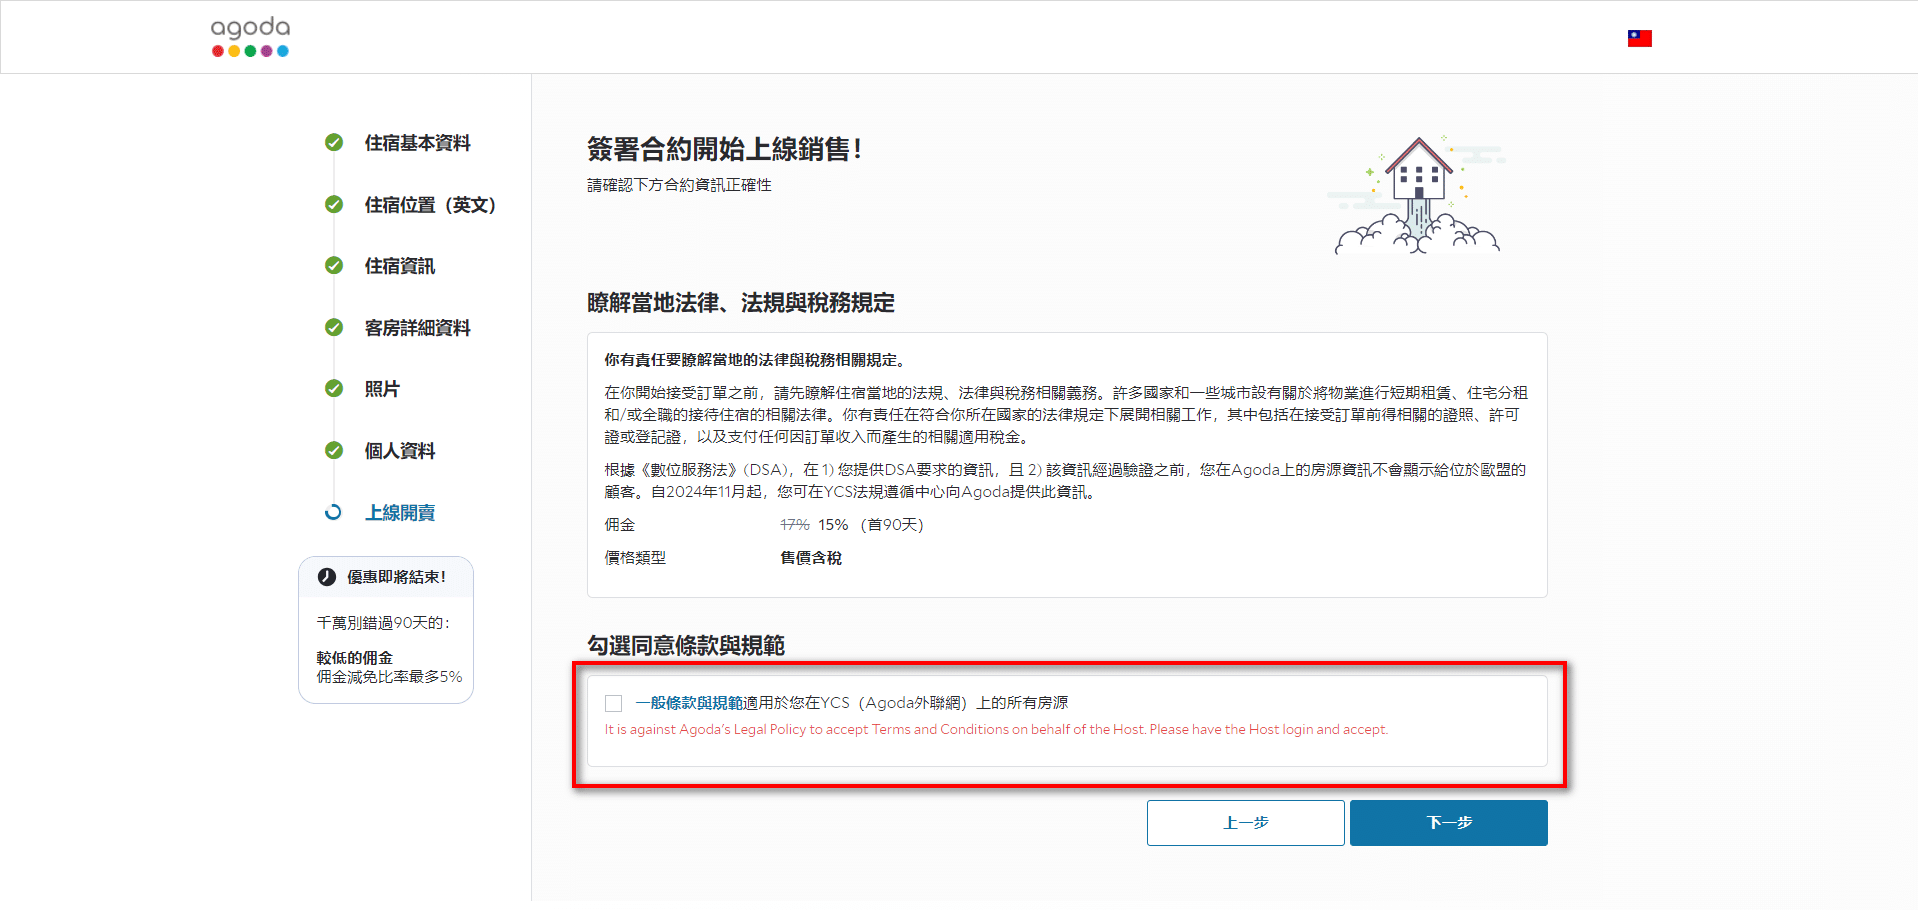Click the clock icon in the 優惠即將結束 card
This screenshot has width=1918, height=910.
(x=326, y=577)
